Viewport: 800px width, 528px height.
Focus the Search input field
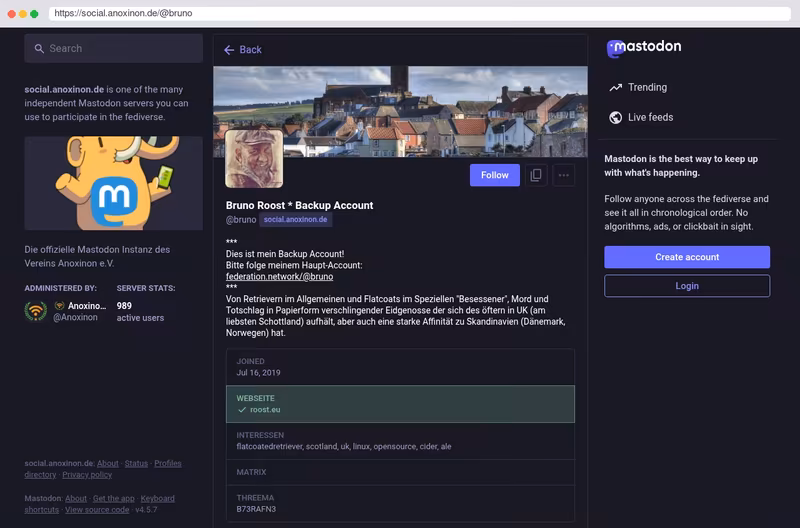pyautogui.click(x=114, y=48)
